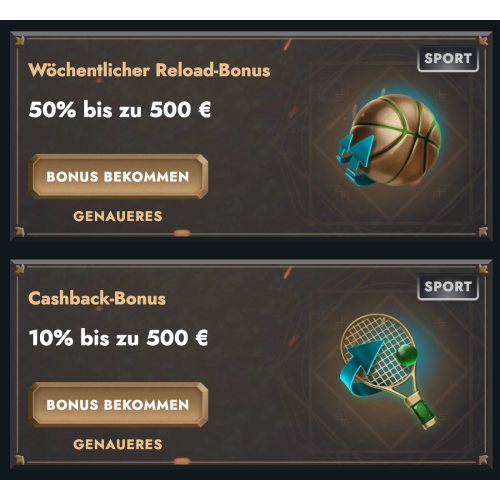
Task: Click the green tennis ball
Action: click(x=407, y=354)
